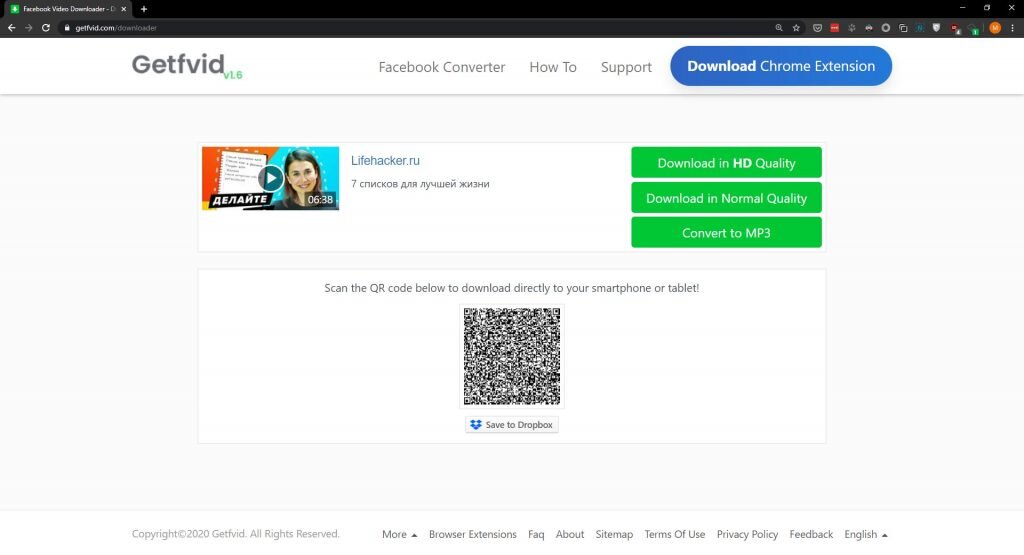Expand the English language dropdown

click(866, 534)
